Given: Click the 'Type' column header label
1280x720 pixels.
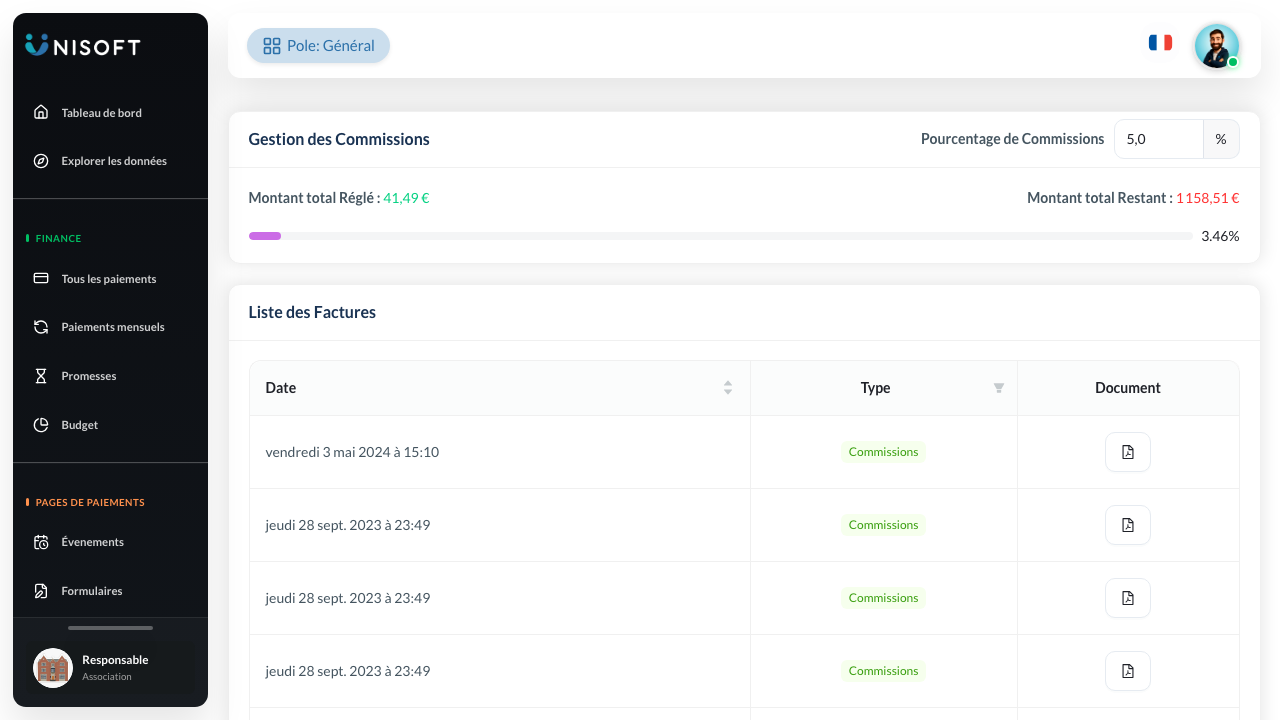Looking at the screenshot, I should pyautogui.click(x=875, y=388).
